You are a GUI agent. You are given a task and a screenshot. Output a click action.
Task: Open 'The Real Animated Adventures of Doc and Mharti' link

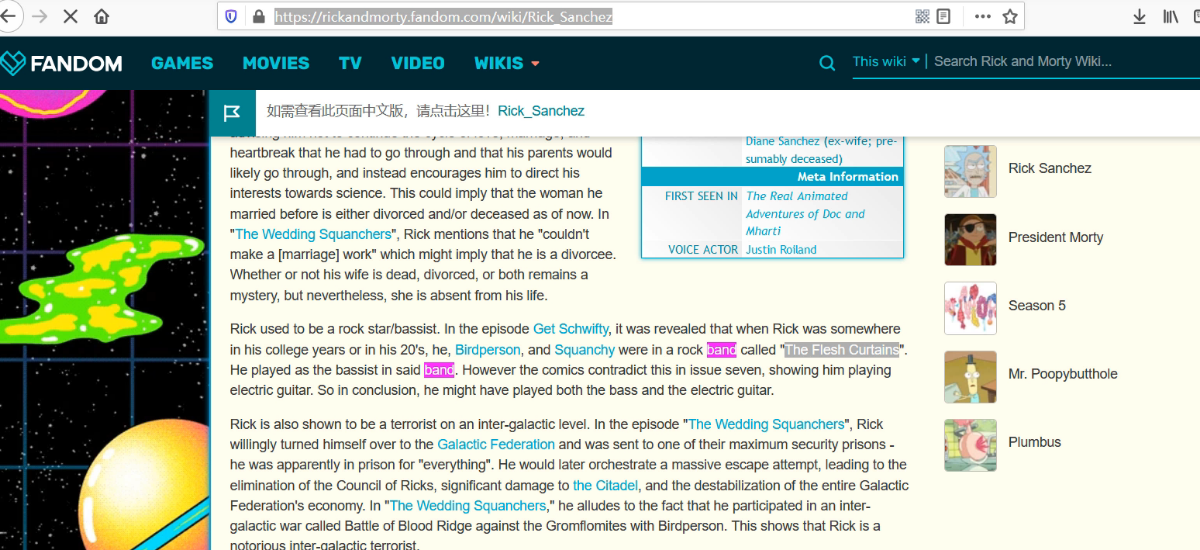[806, 213]
